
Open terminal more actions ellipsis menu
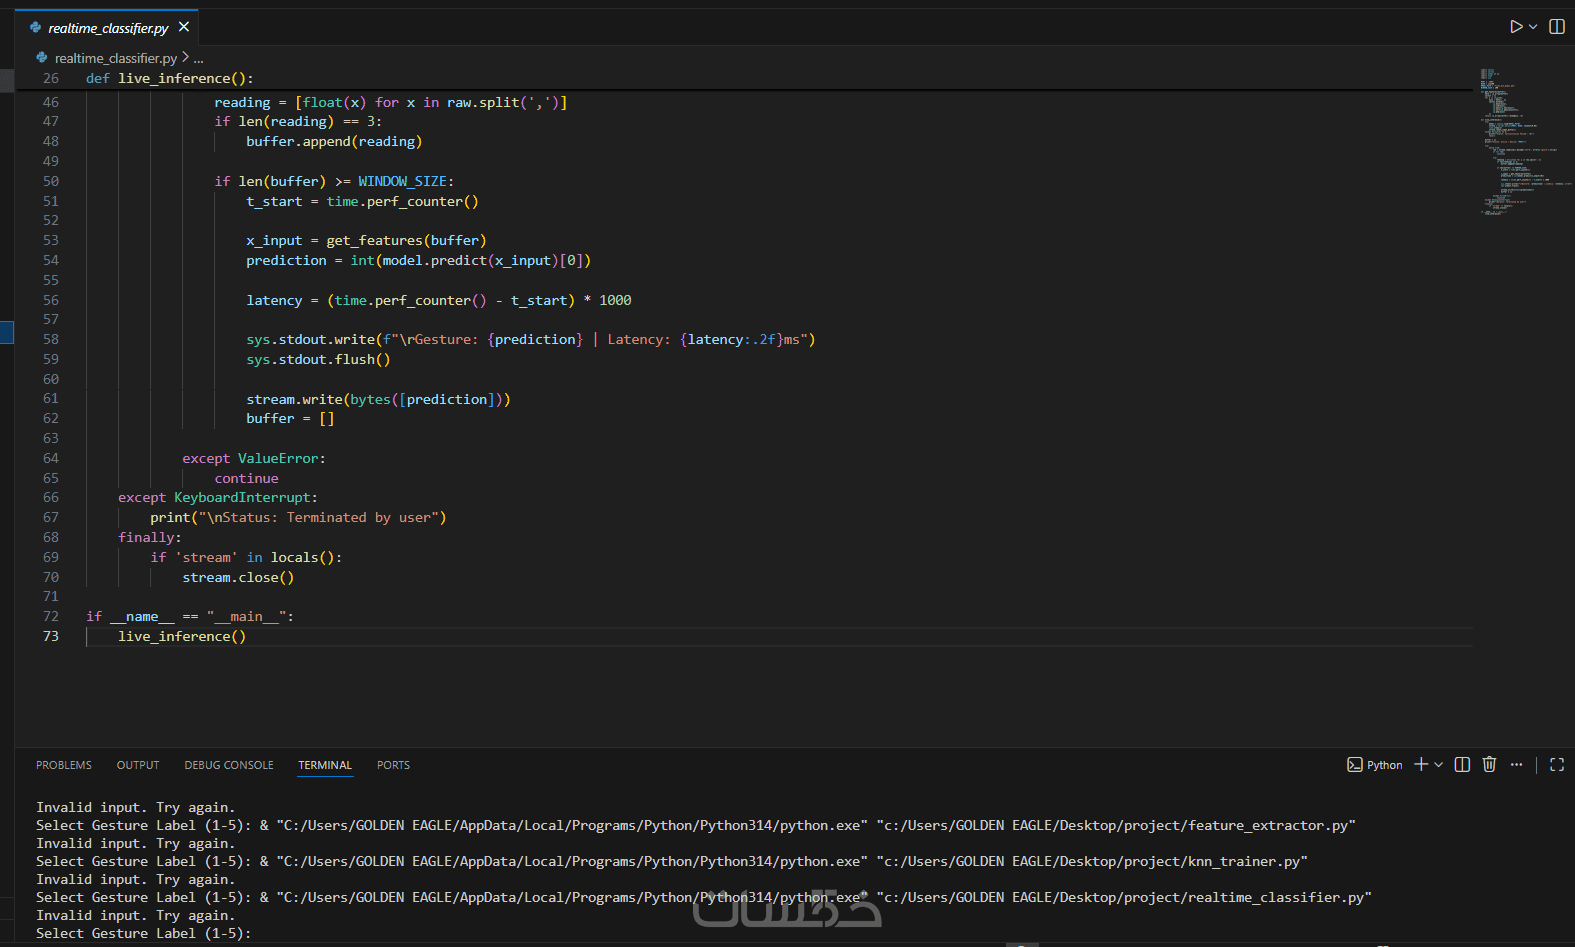coord(1516,764)
